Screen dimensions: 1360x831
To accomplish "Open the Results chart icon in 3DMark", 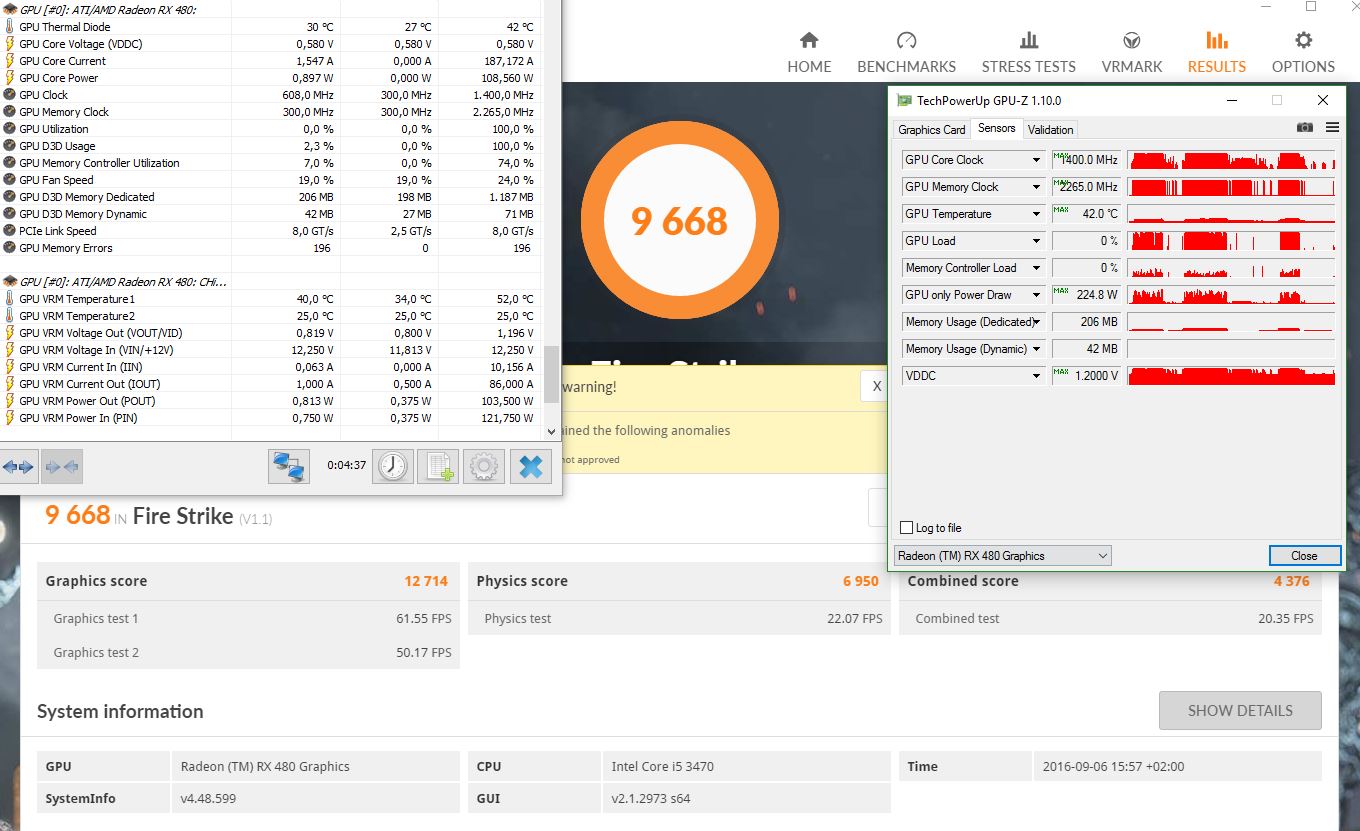I will [x=1217, y=41].
